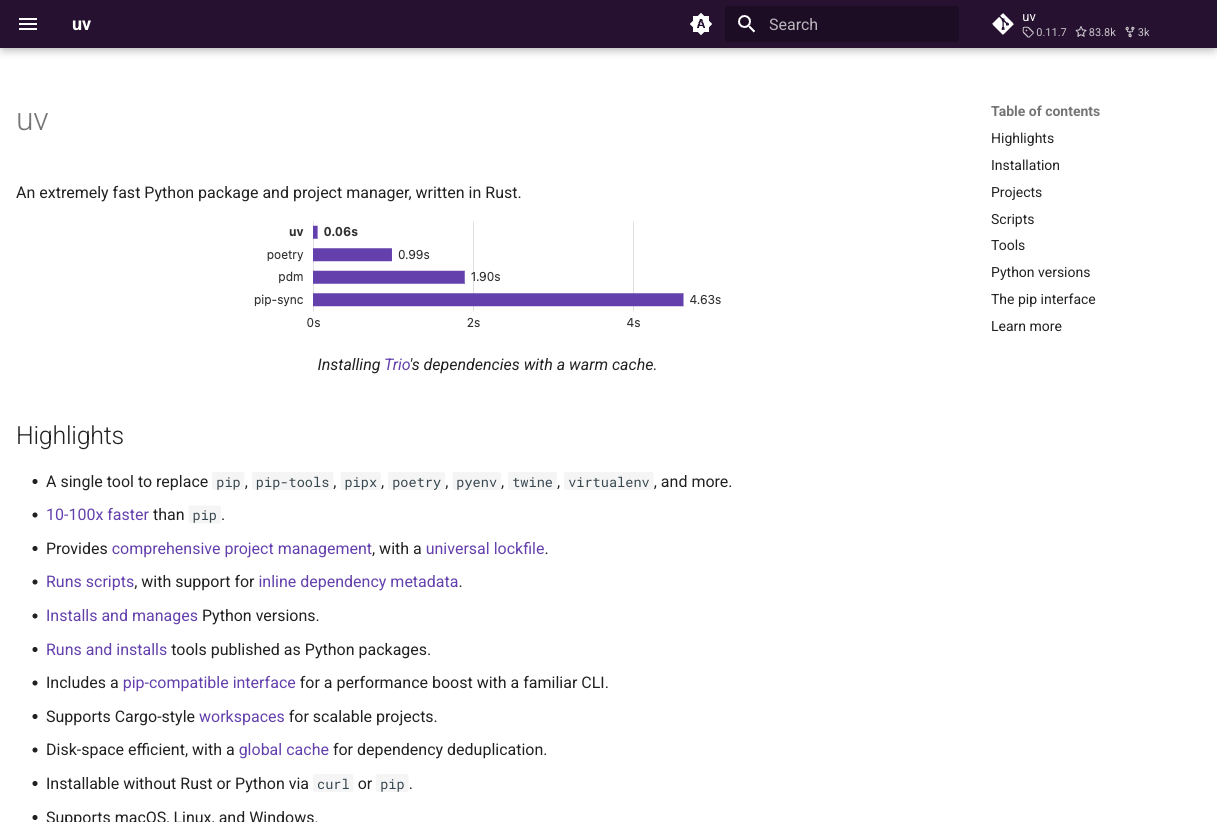Navigate to Scripts section in contents
This screenshot has height=822, width=1217.
[x=1012, y=219]
